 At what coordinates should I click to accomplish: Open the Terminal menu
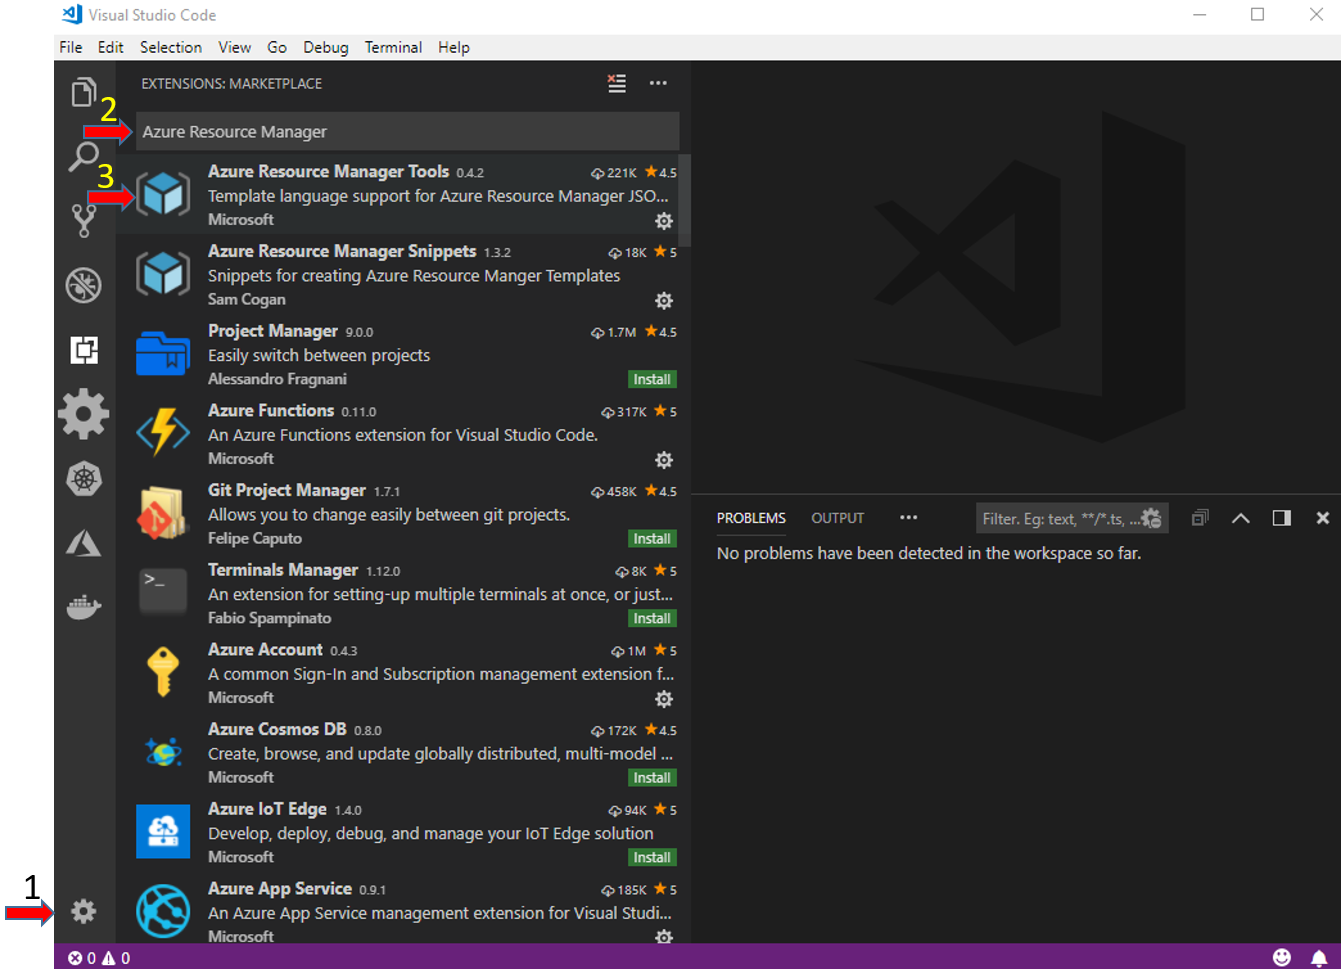393,47
